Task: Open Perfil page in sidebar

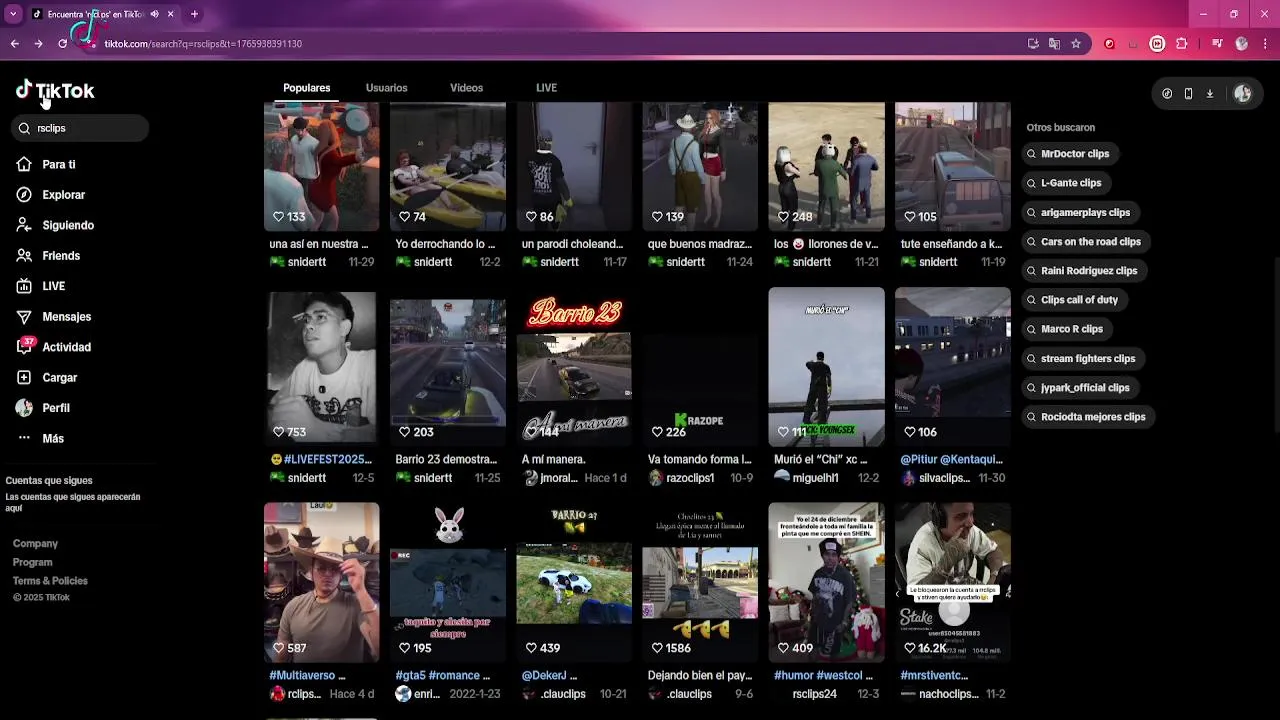Action: (x=43, y=408)
